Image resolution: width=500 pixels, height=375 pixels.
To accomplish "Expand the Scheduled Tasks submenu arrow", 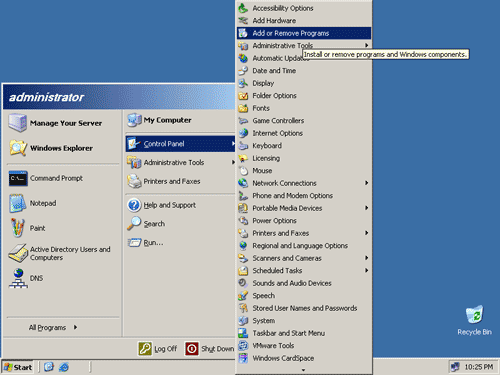I will [366, 270].
